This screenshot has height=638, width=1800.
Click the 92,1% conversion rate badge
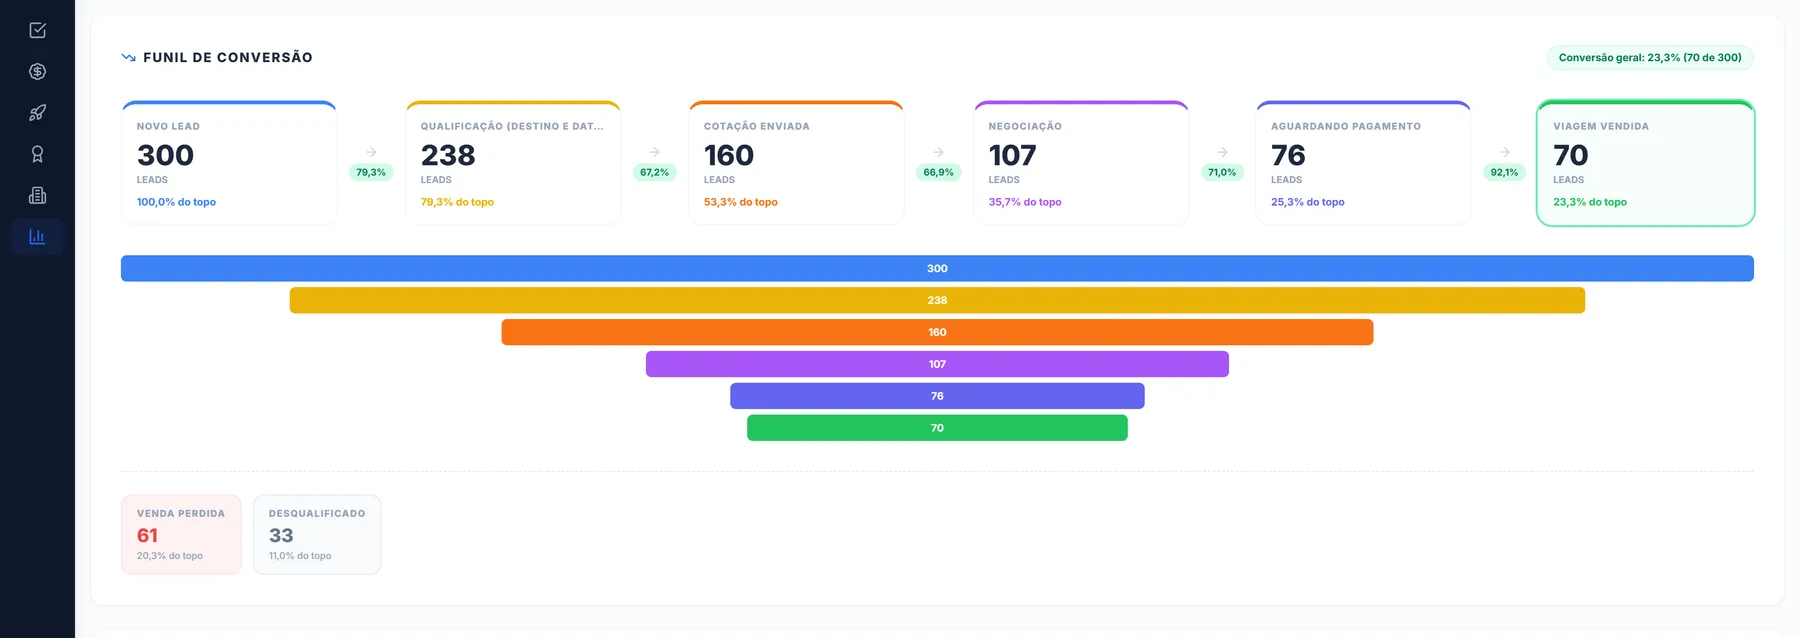click(x=1504, y=172)
